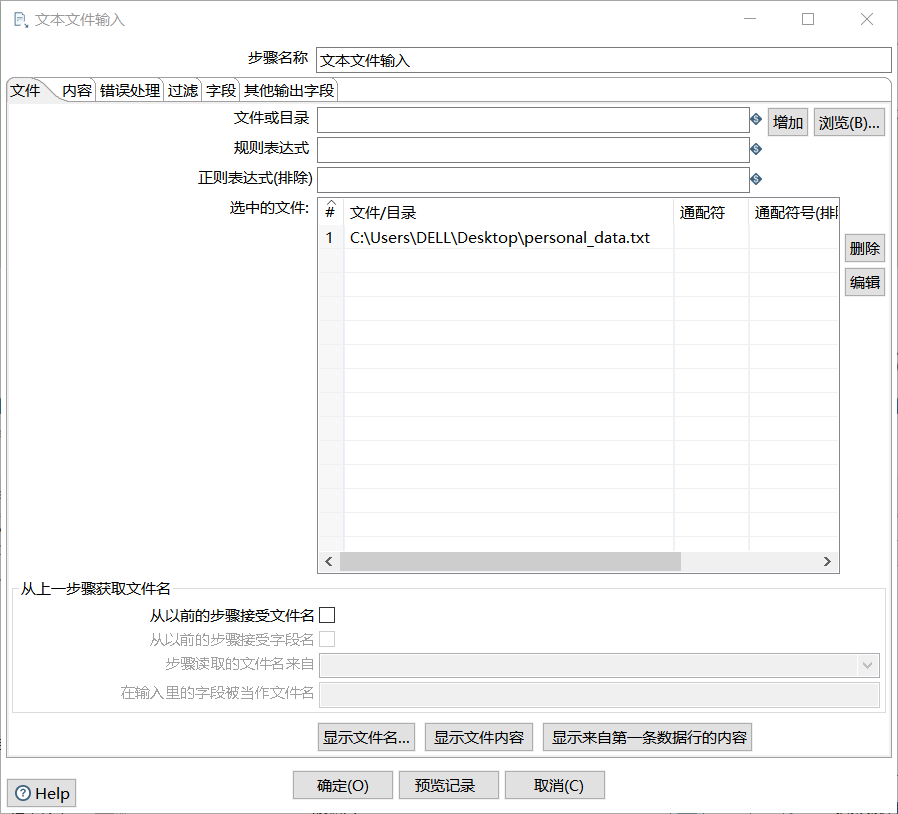Click the Help question mark icon

click(22, 793)
